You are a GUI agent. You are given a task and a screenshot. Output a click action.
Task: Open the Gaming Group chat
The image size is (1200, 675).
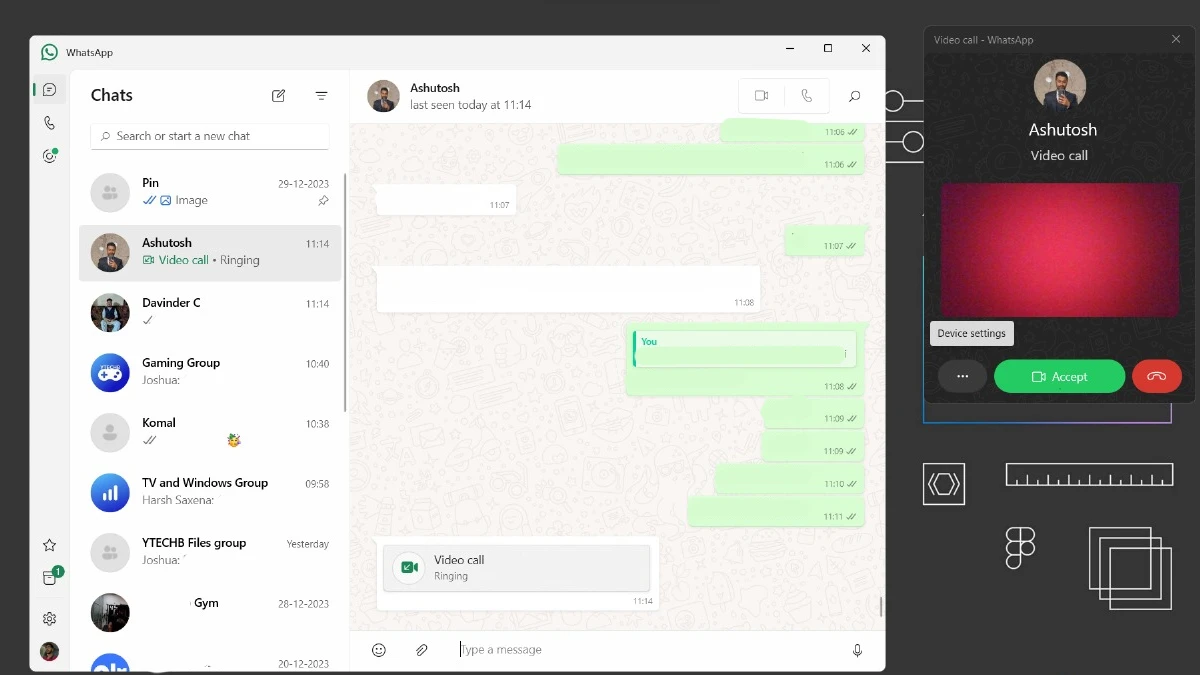pyautogui.click(x=210, y=372)
